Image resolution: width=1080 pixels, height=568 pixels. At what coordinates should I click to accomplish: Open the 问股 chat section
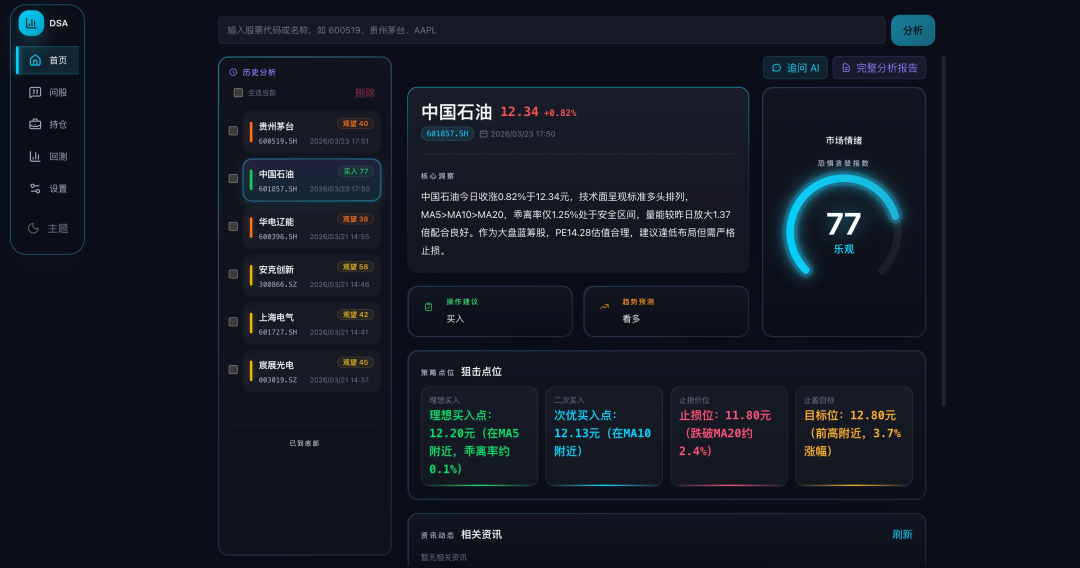(48, 92)
